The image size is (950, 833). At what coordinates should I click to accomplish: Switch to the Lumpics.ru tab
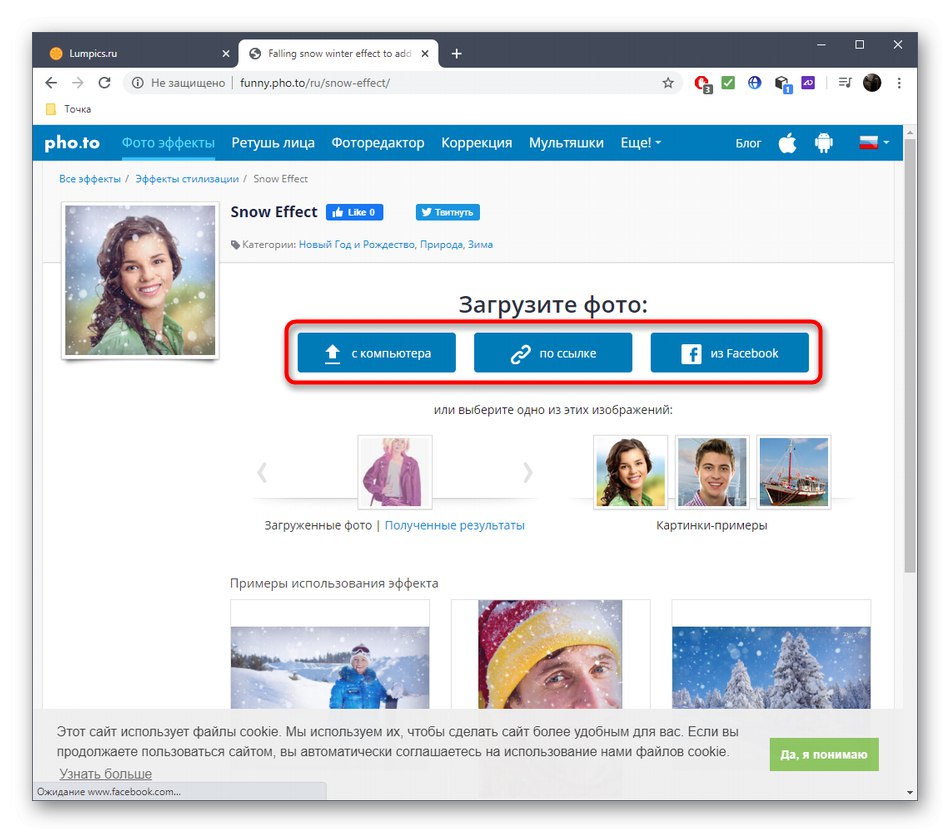138,53
